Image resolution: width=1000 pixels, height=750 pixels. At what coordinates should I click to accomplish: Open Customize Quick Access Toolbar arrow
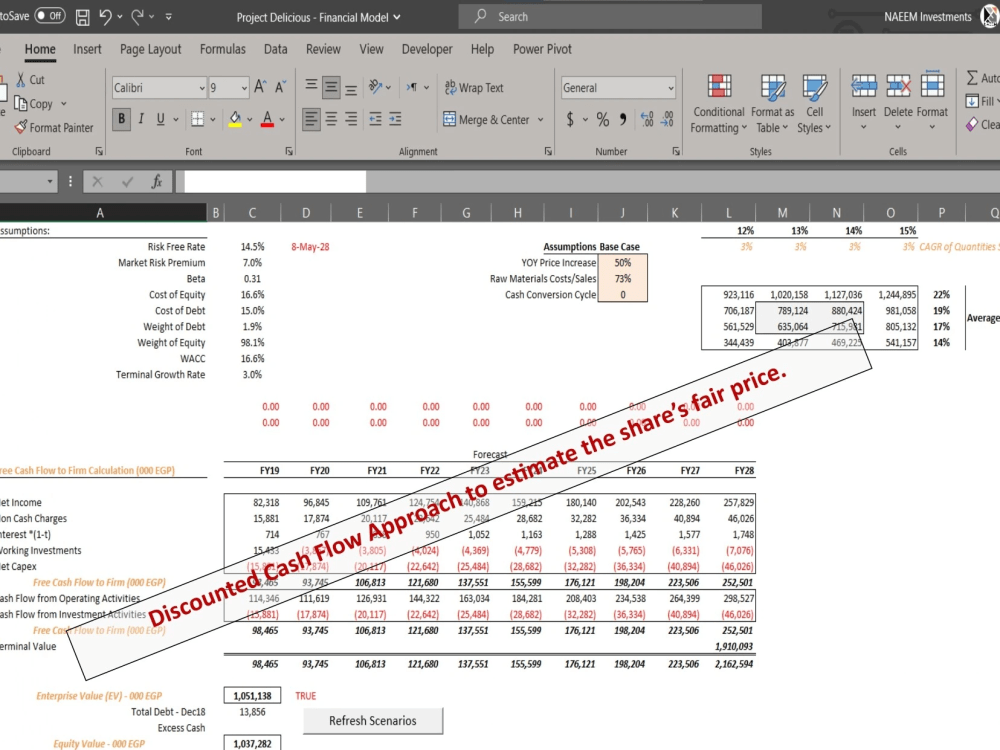168,17
